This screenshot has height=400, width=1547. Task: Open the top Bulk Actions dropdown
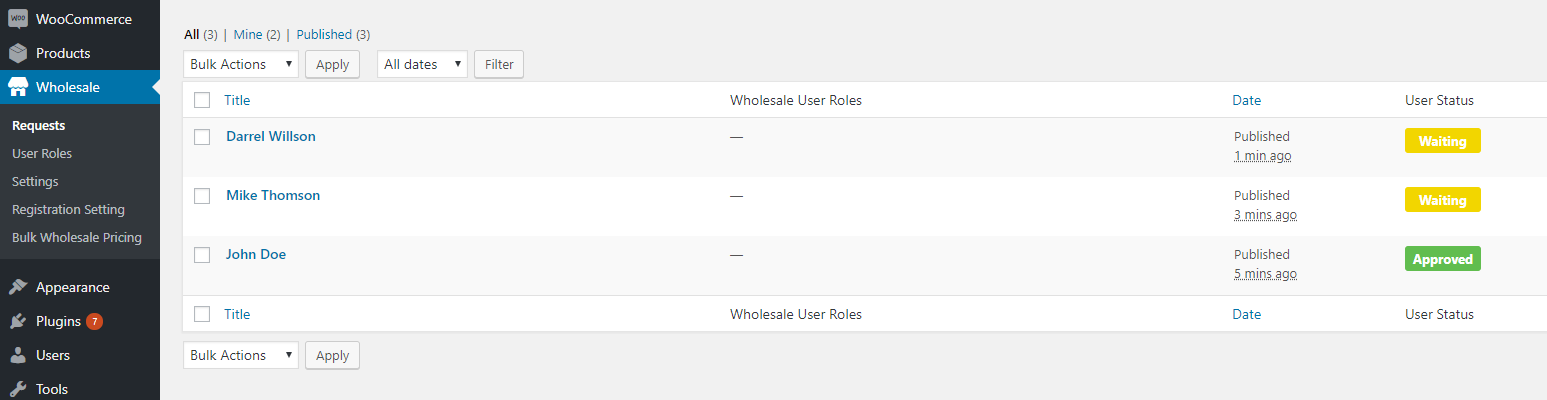[241, 64]
